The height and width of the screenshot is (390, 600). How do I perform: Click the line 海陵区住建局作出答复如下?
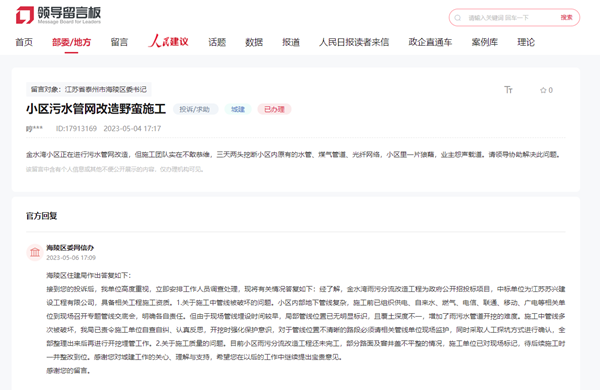[x=89, y=276]
